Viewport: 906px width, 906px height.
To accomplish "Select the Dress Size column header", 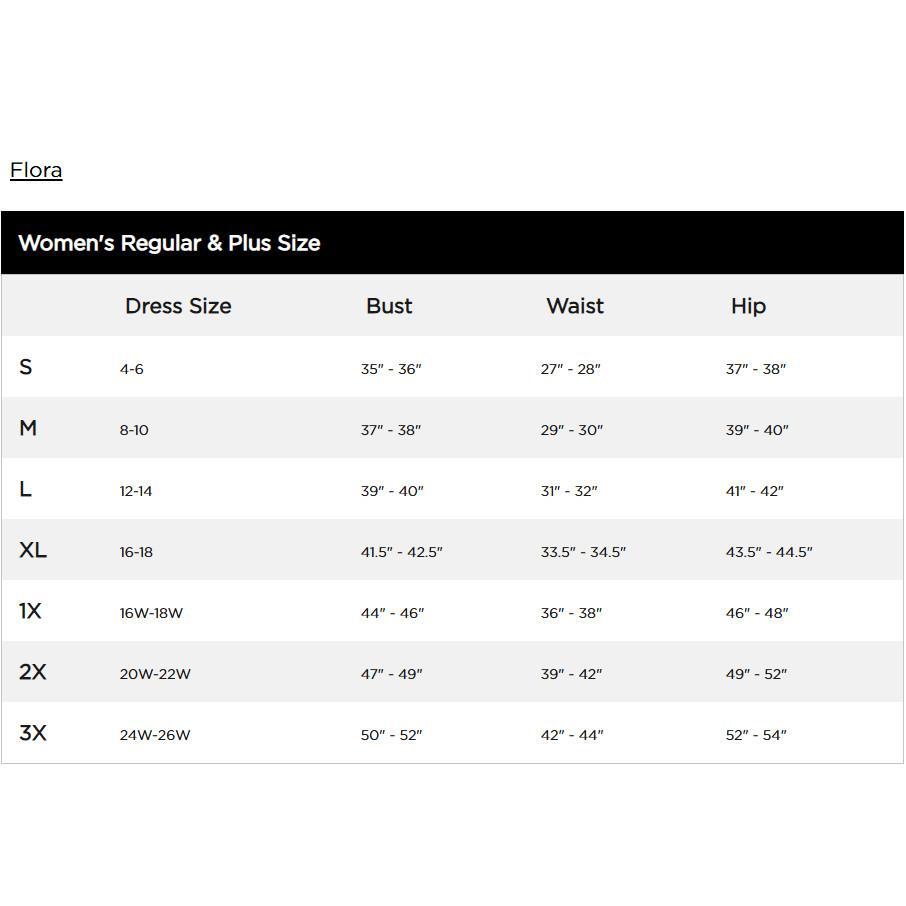I will 178,306.
